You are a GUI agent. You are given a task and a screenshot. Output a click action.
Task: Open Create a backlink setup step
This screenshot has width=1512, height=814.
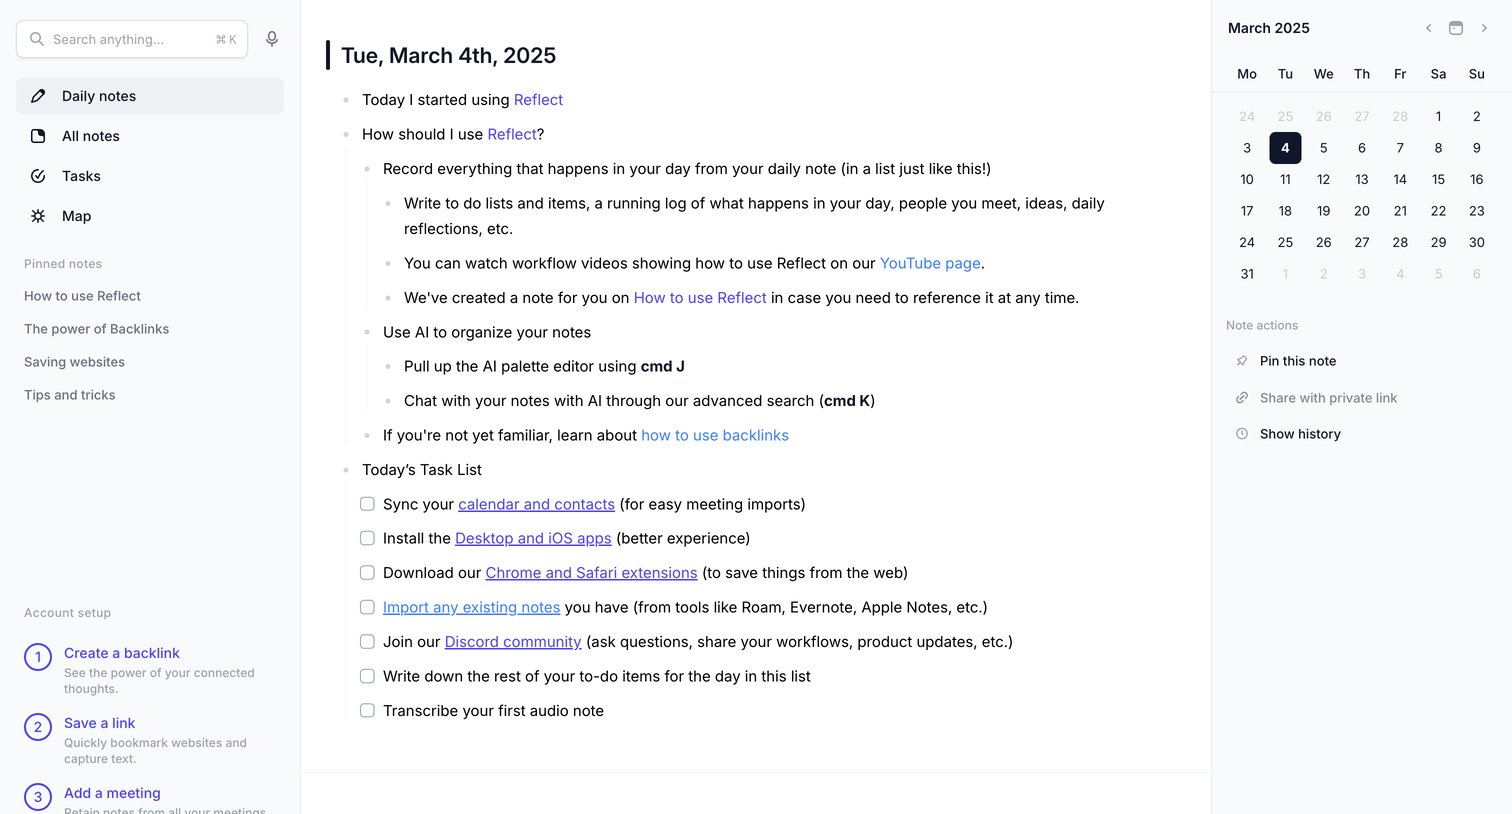122,653
